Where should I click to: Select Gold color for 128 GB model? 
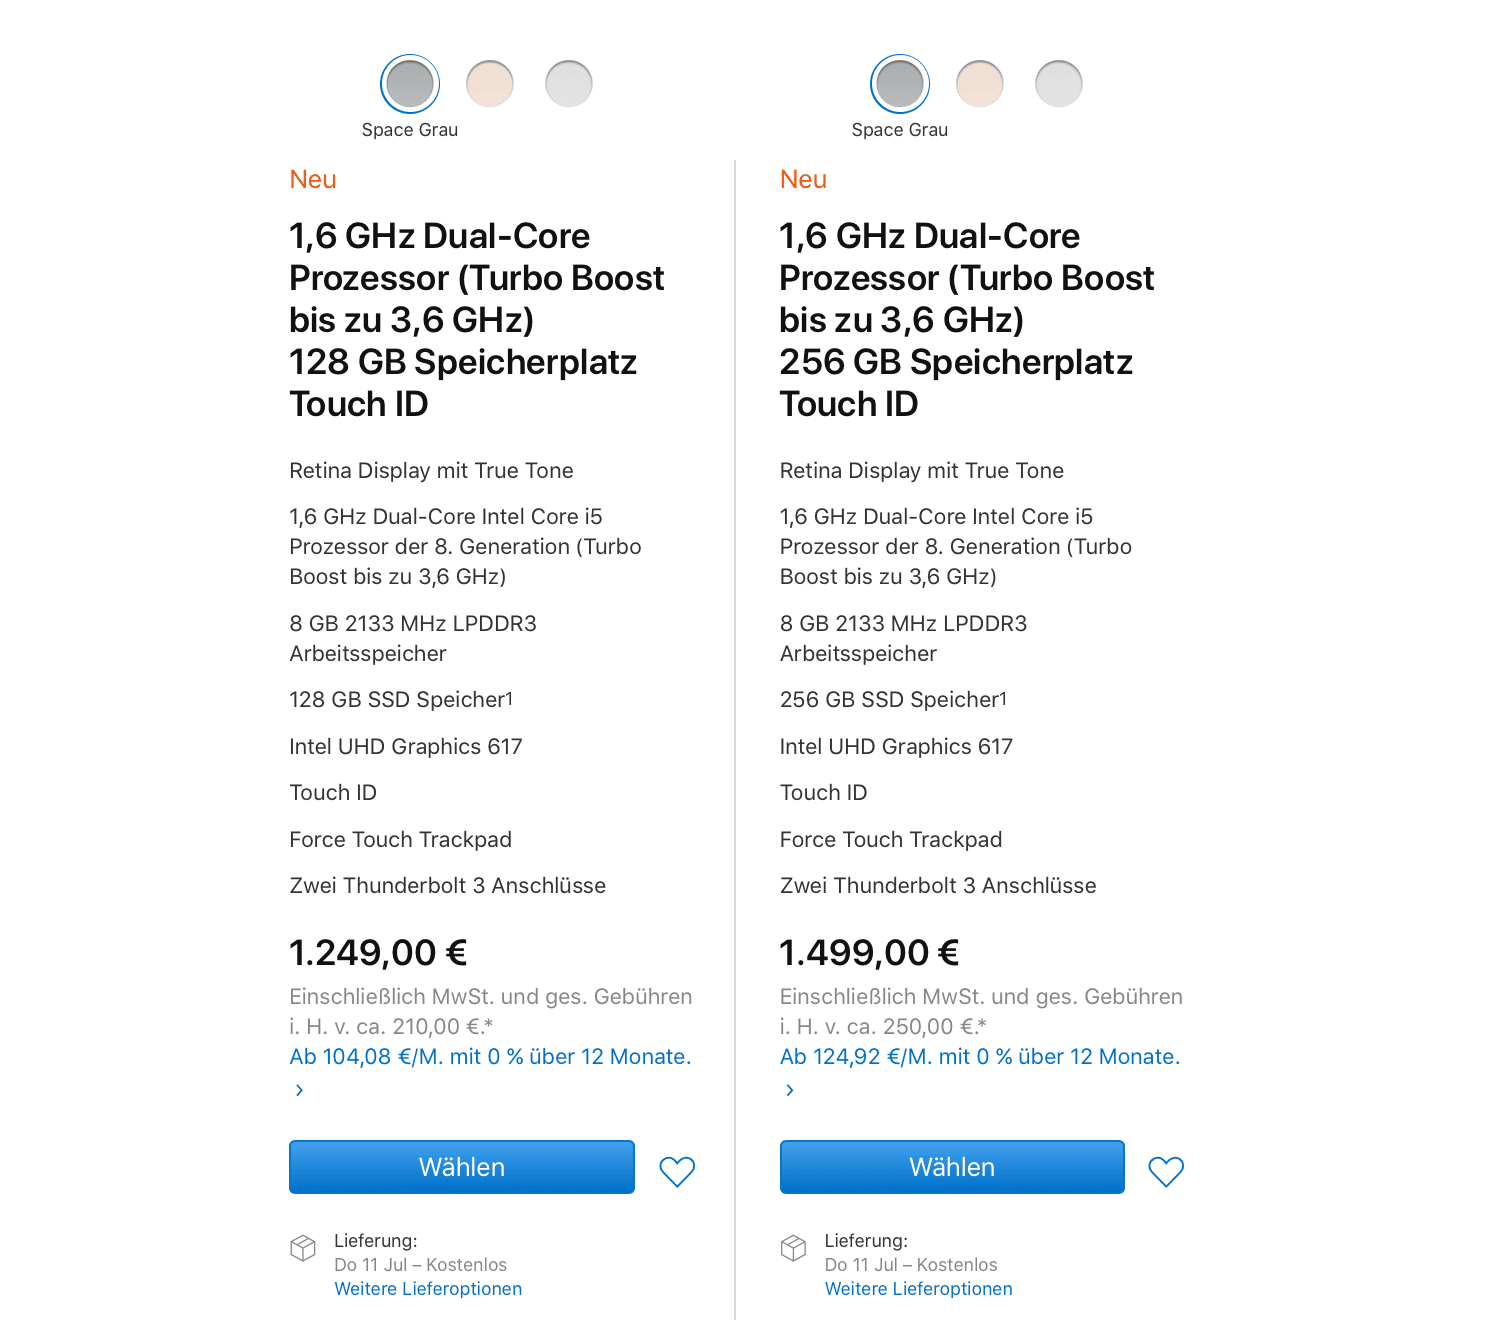click(x=490, y=84)
